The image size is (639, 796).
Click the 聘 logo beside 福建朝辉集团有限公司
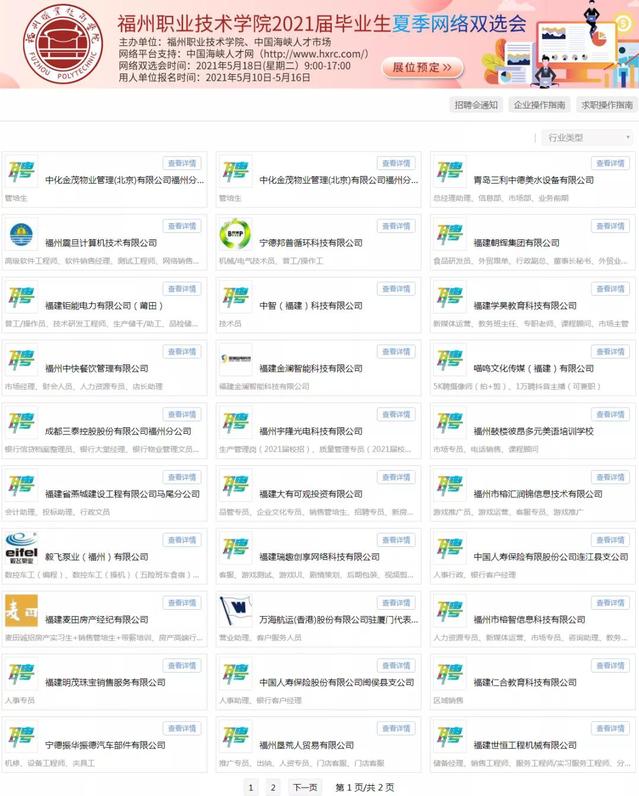click(449, 234)
